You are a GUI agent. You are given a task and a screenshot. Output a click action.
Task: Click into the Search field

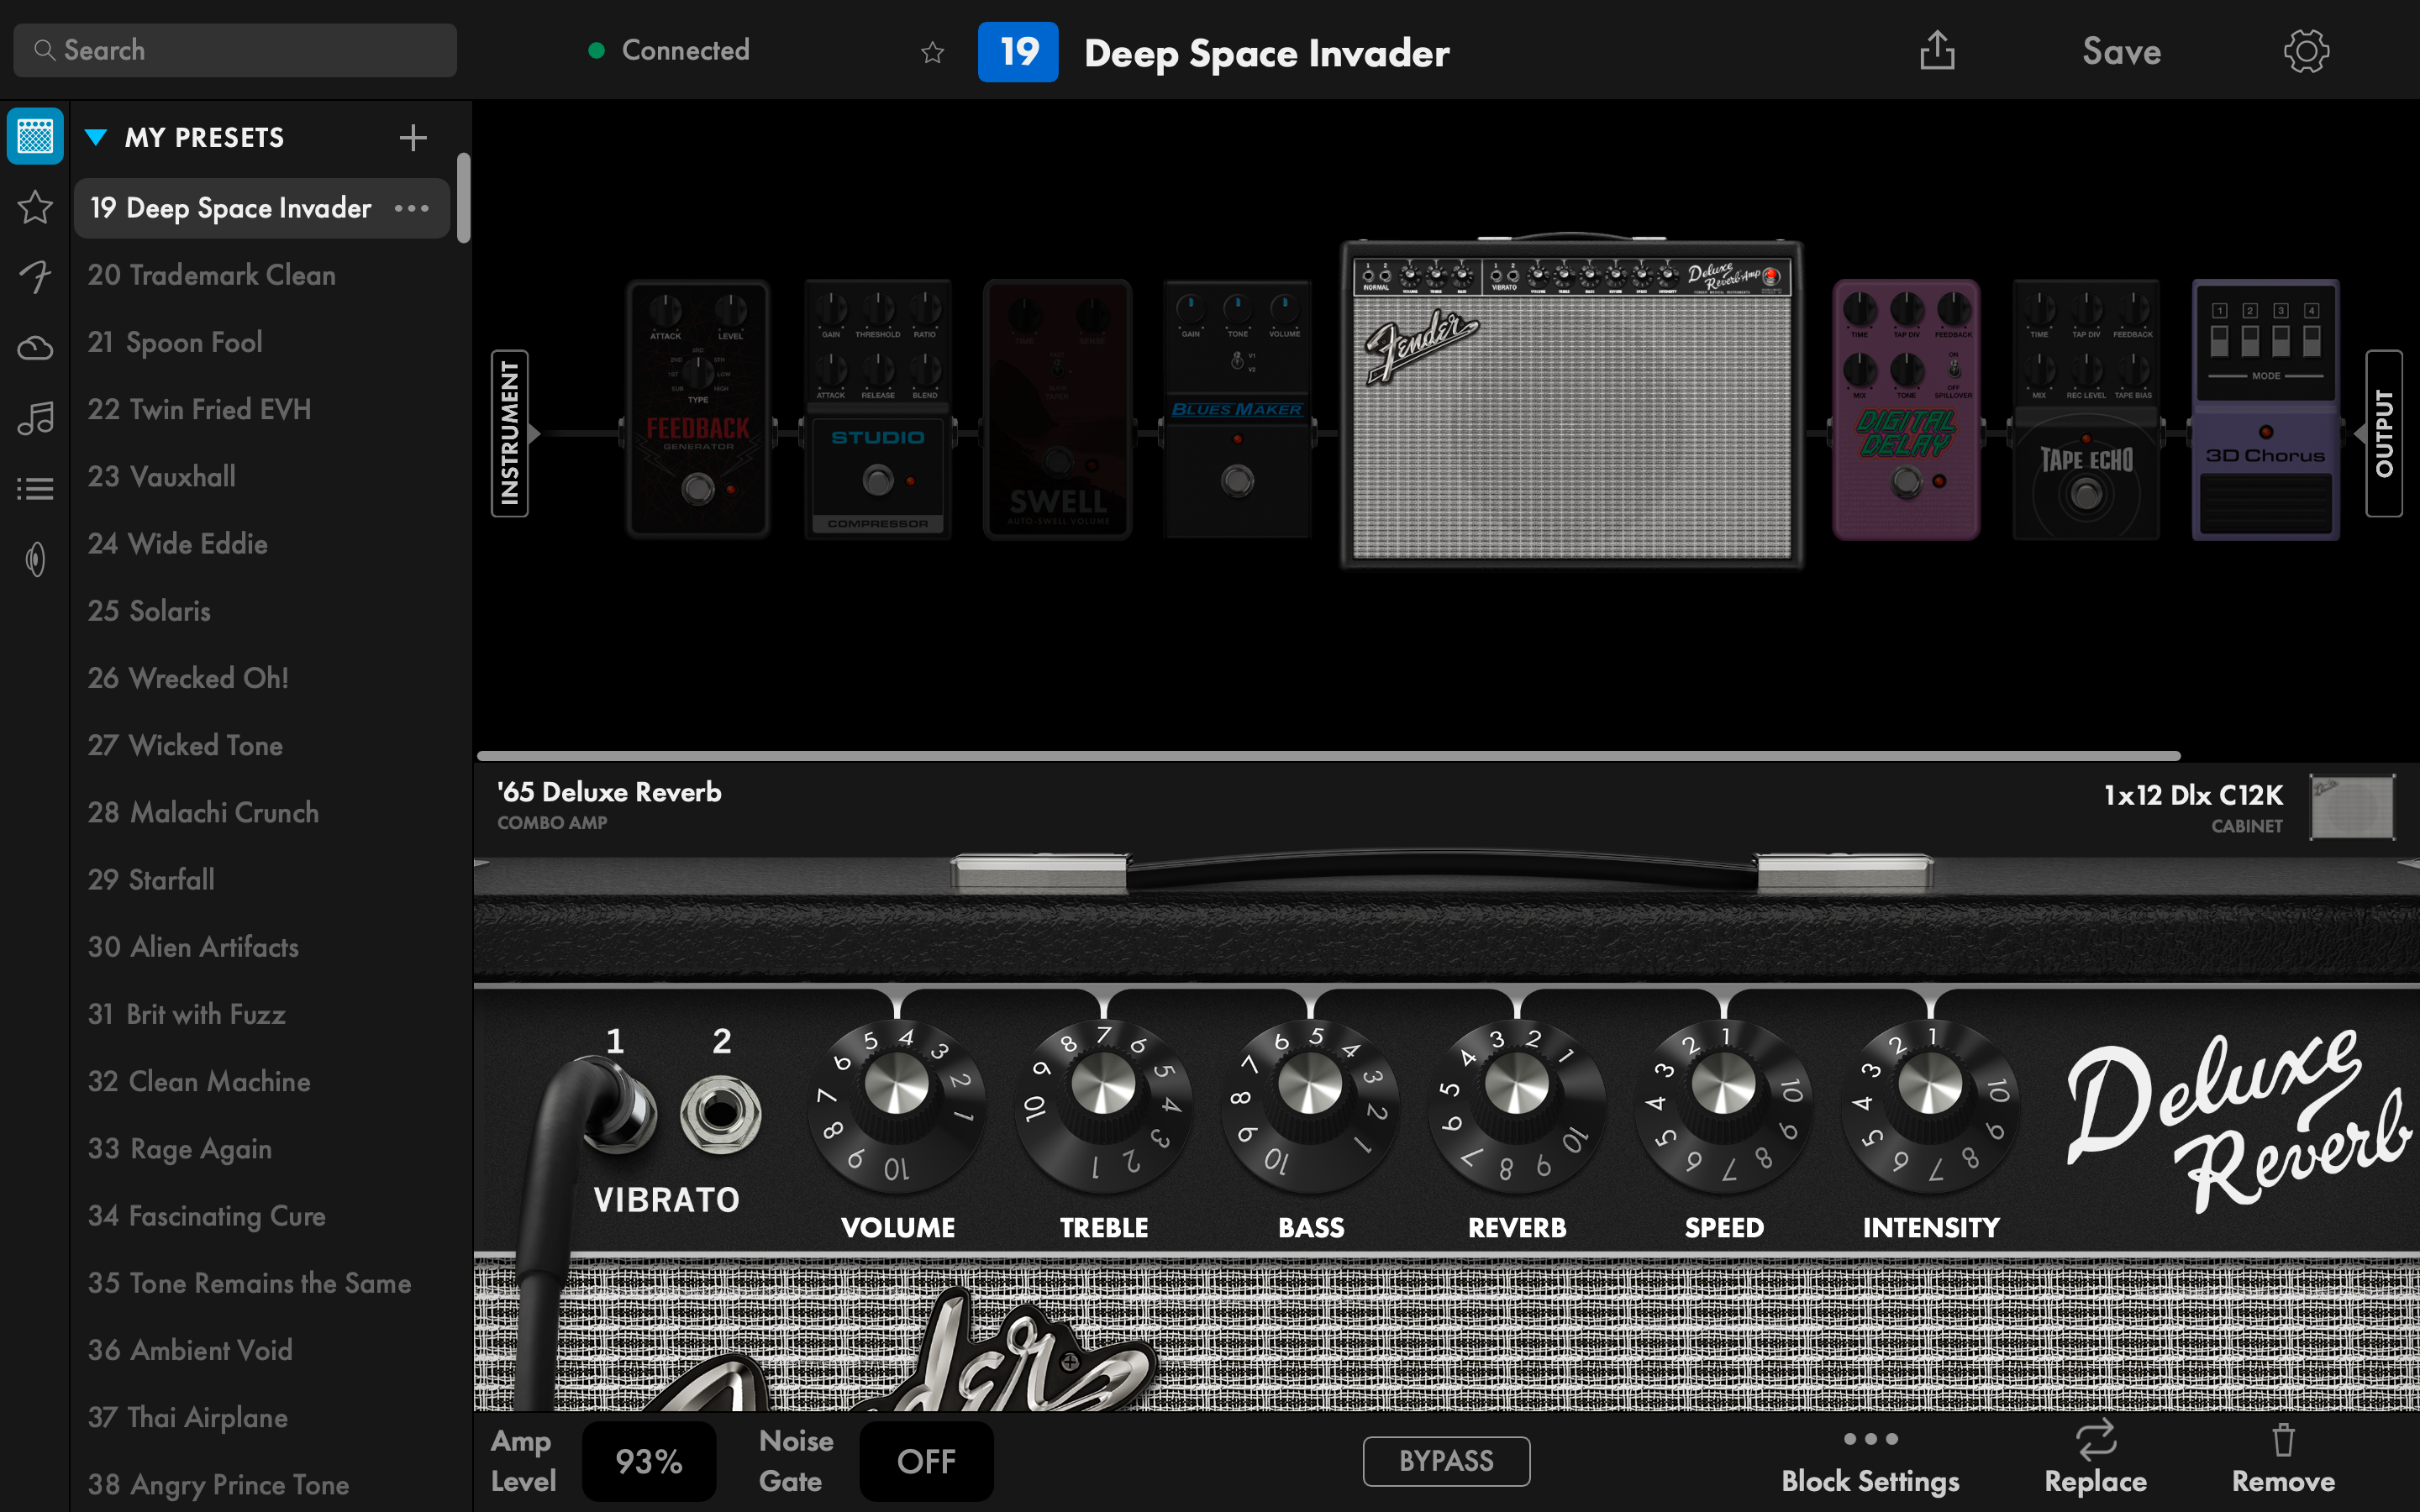235,50
